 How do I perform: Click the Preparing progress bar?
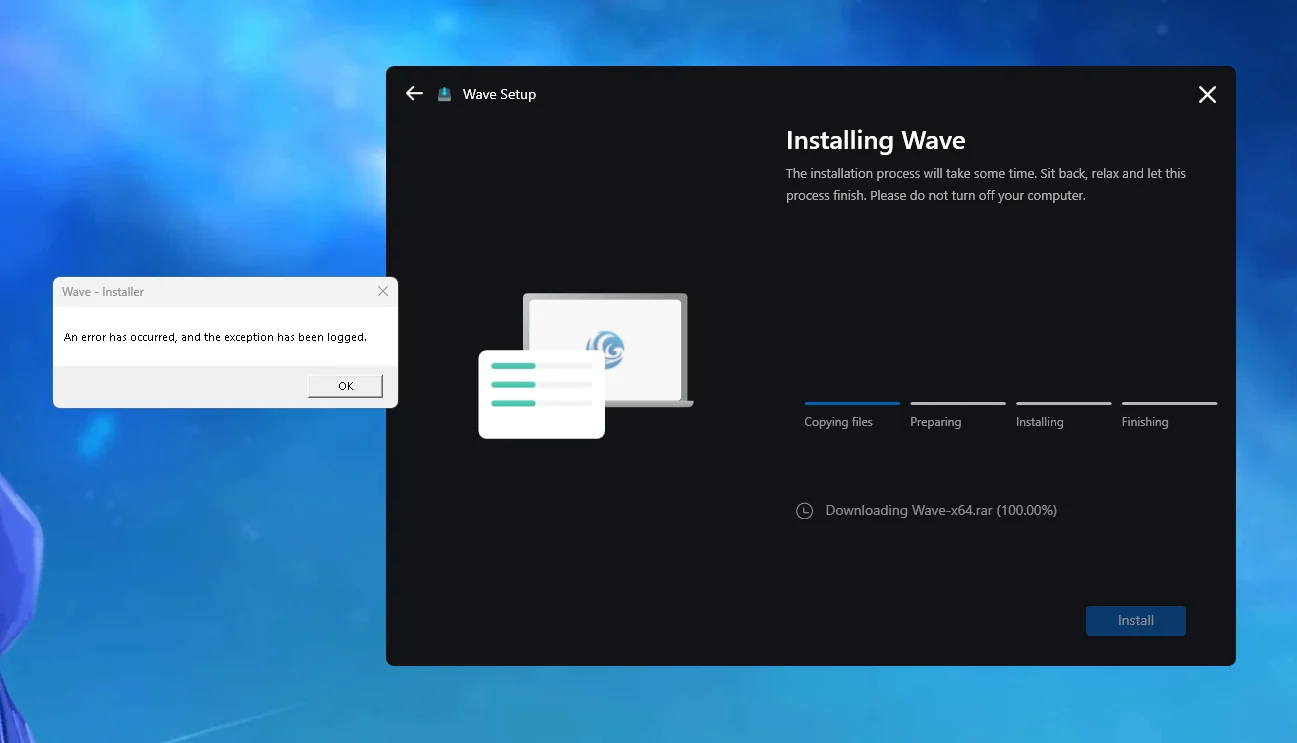coord(958,403)
